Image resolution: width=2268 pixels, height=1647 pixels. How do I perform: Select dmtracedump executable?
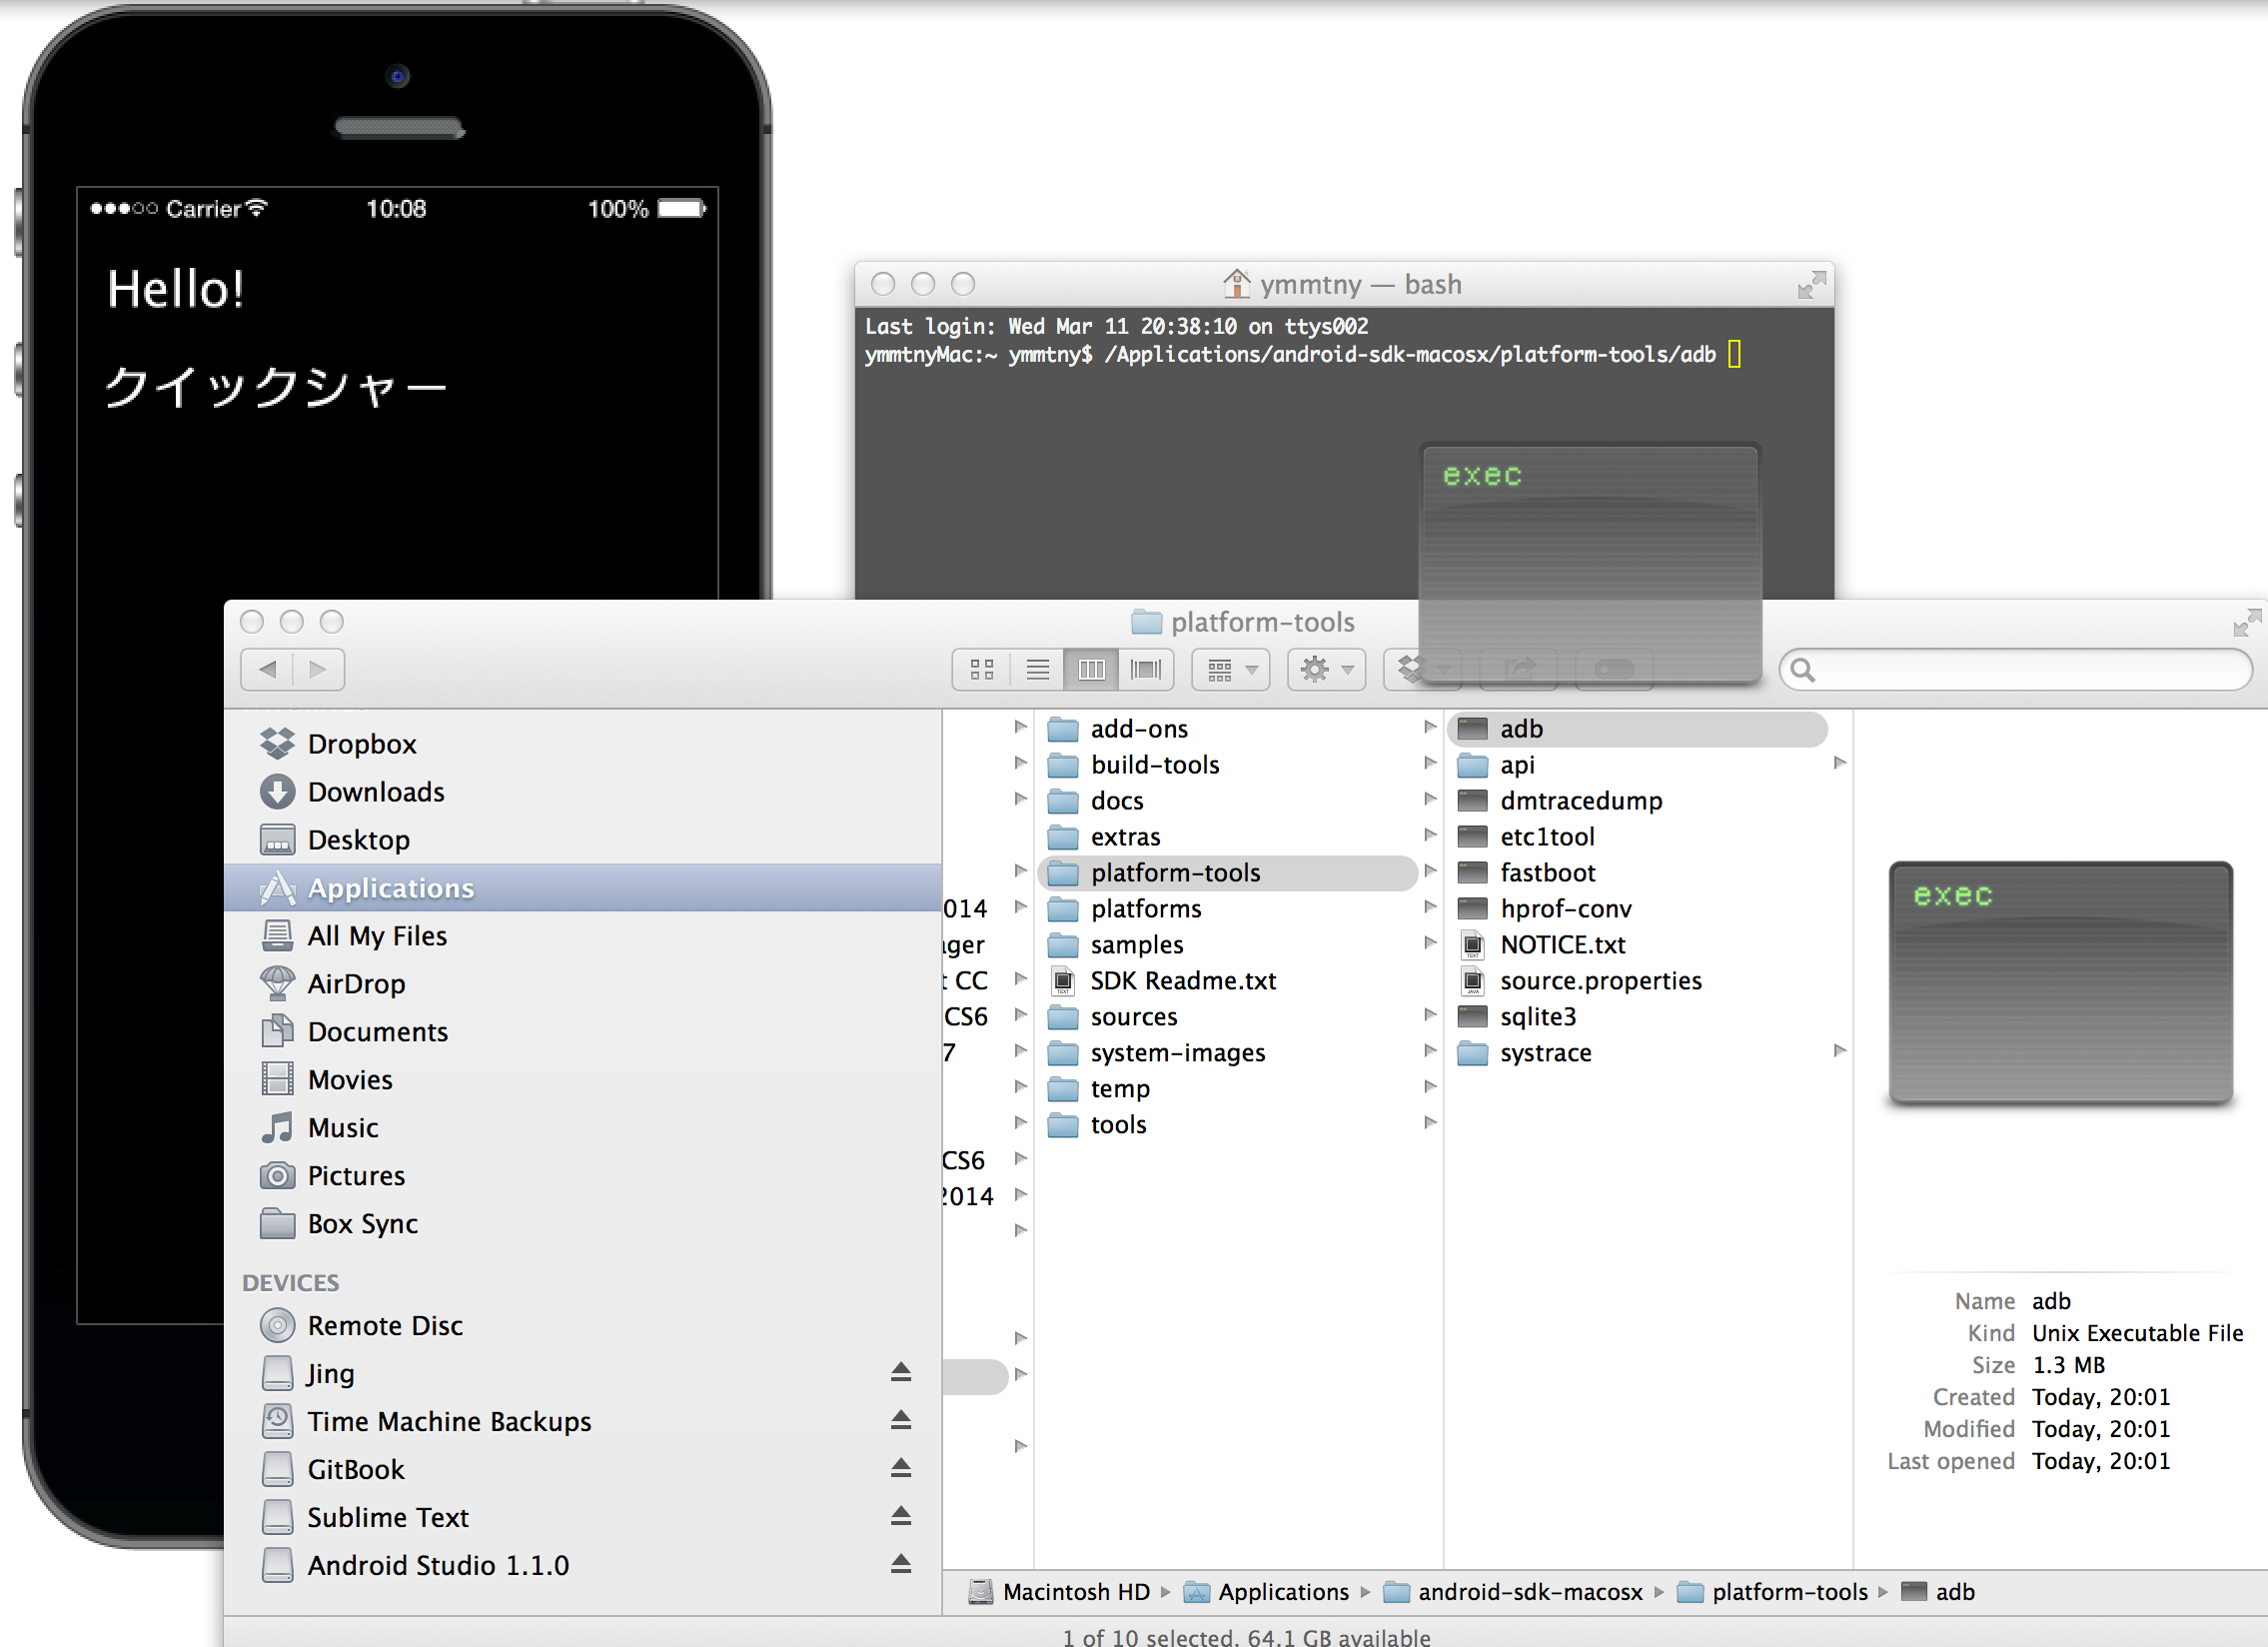coord(1637,801)
